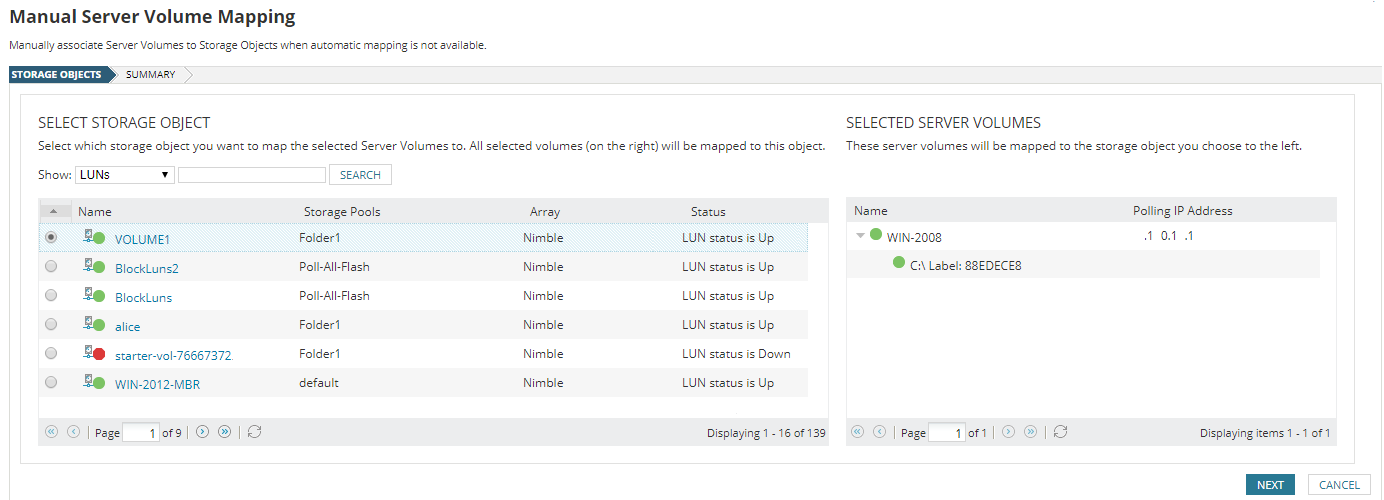Click the sort arrow column header
Screen dimensions: 1384x500
[x=54, y=211]
